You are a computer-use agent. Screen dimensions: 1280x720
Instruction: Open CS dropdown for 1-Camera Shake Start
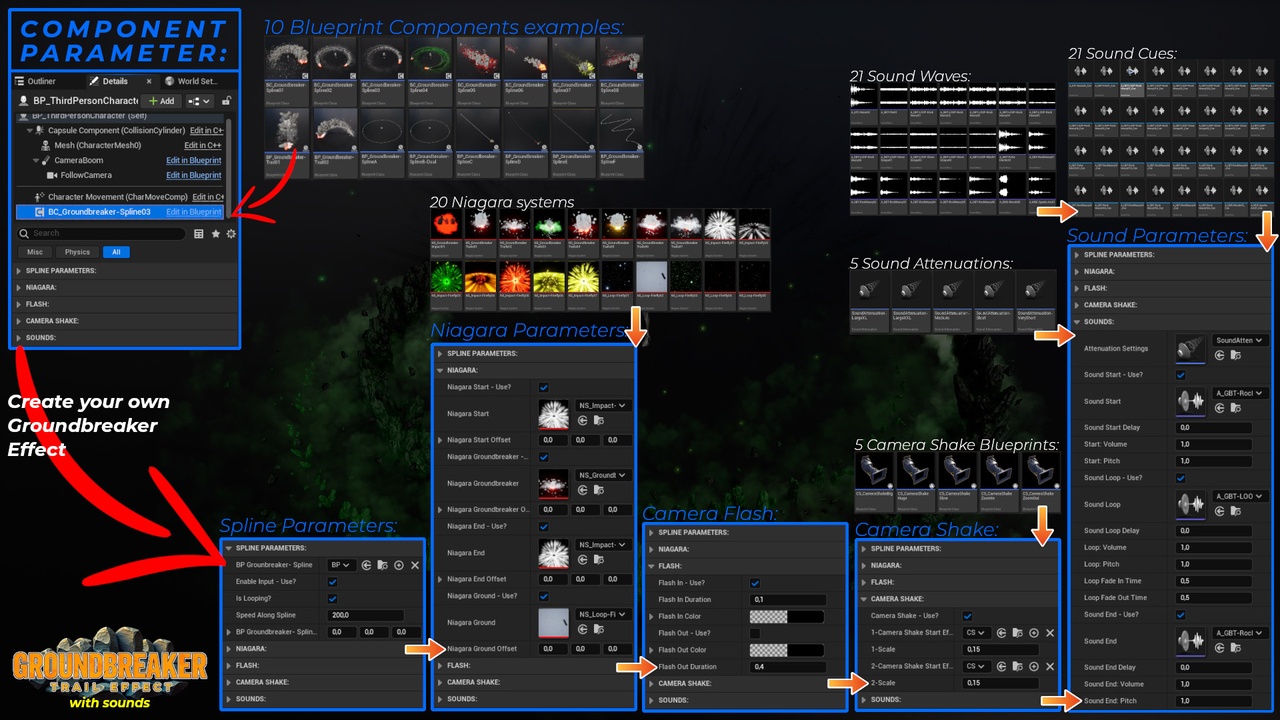(976, 633)
